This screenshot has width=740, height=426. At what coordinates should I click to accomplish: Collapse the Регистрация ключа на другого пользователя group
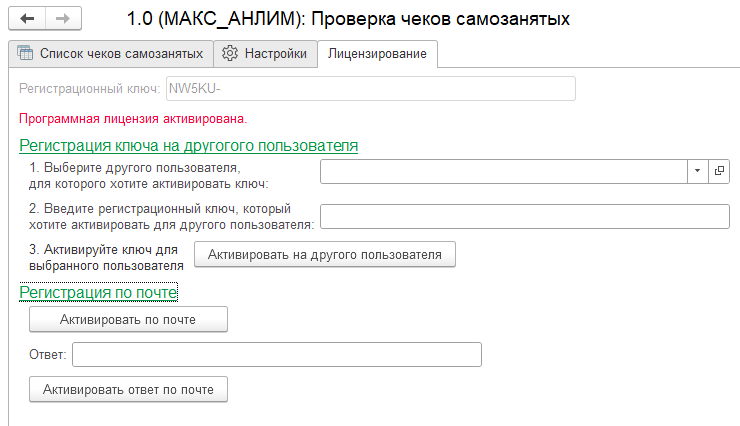[188, 145]
